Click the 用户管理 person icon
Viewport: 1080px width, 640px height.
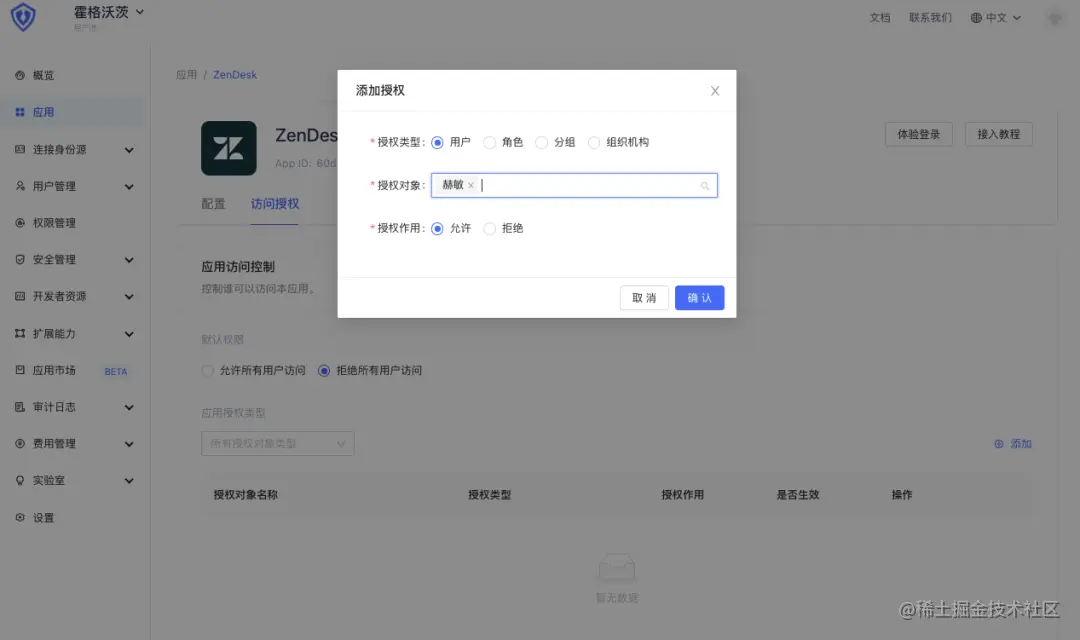[20, 186]
